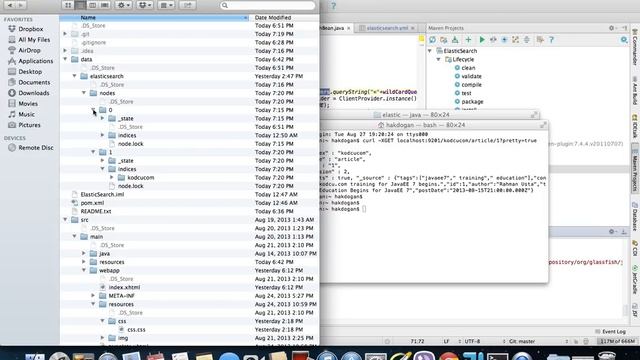The width and height of the screenshot is (640, 360).
Task: Click Git: master branch widget
Action: pyautogui.click(x=522, y=341)
